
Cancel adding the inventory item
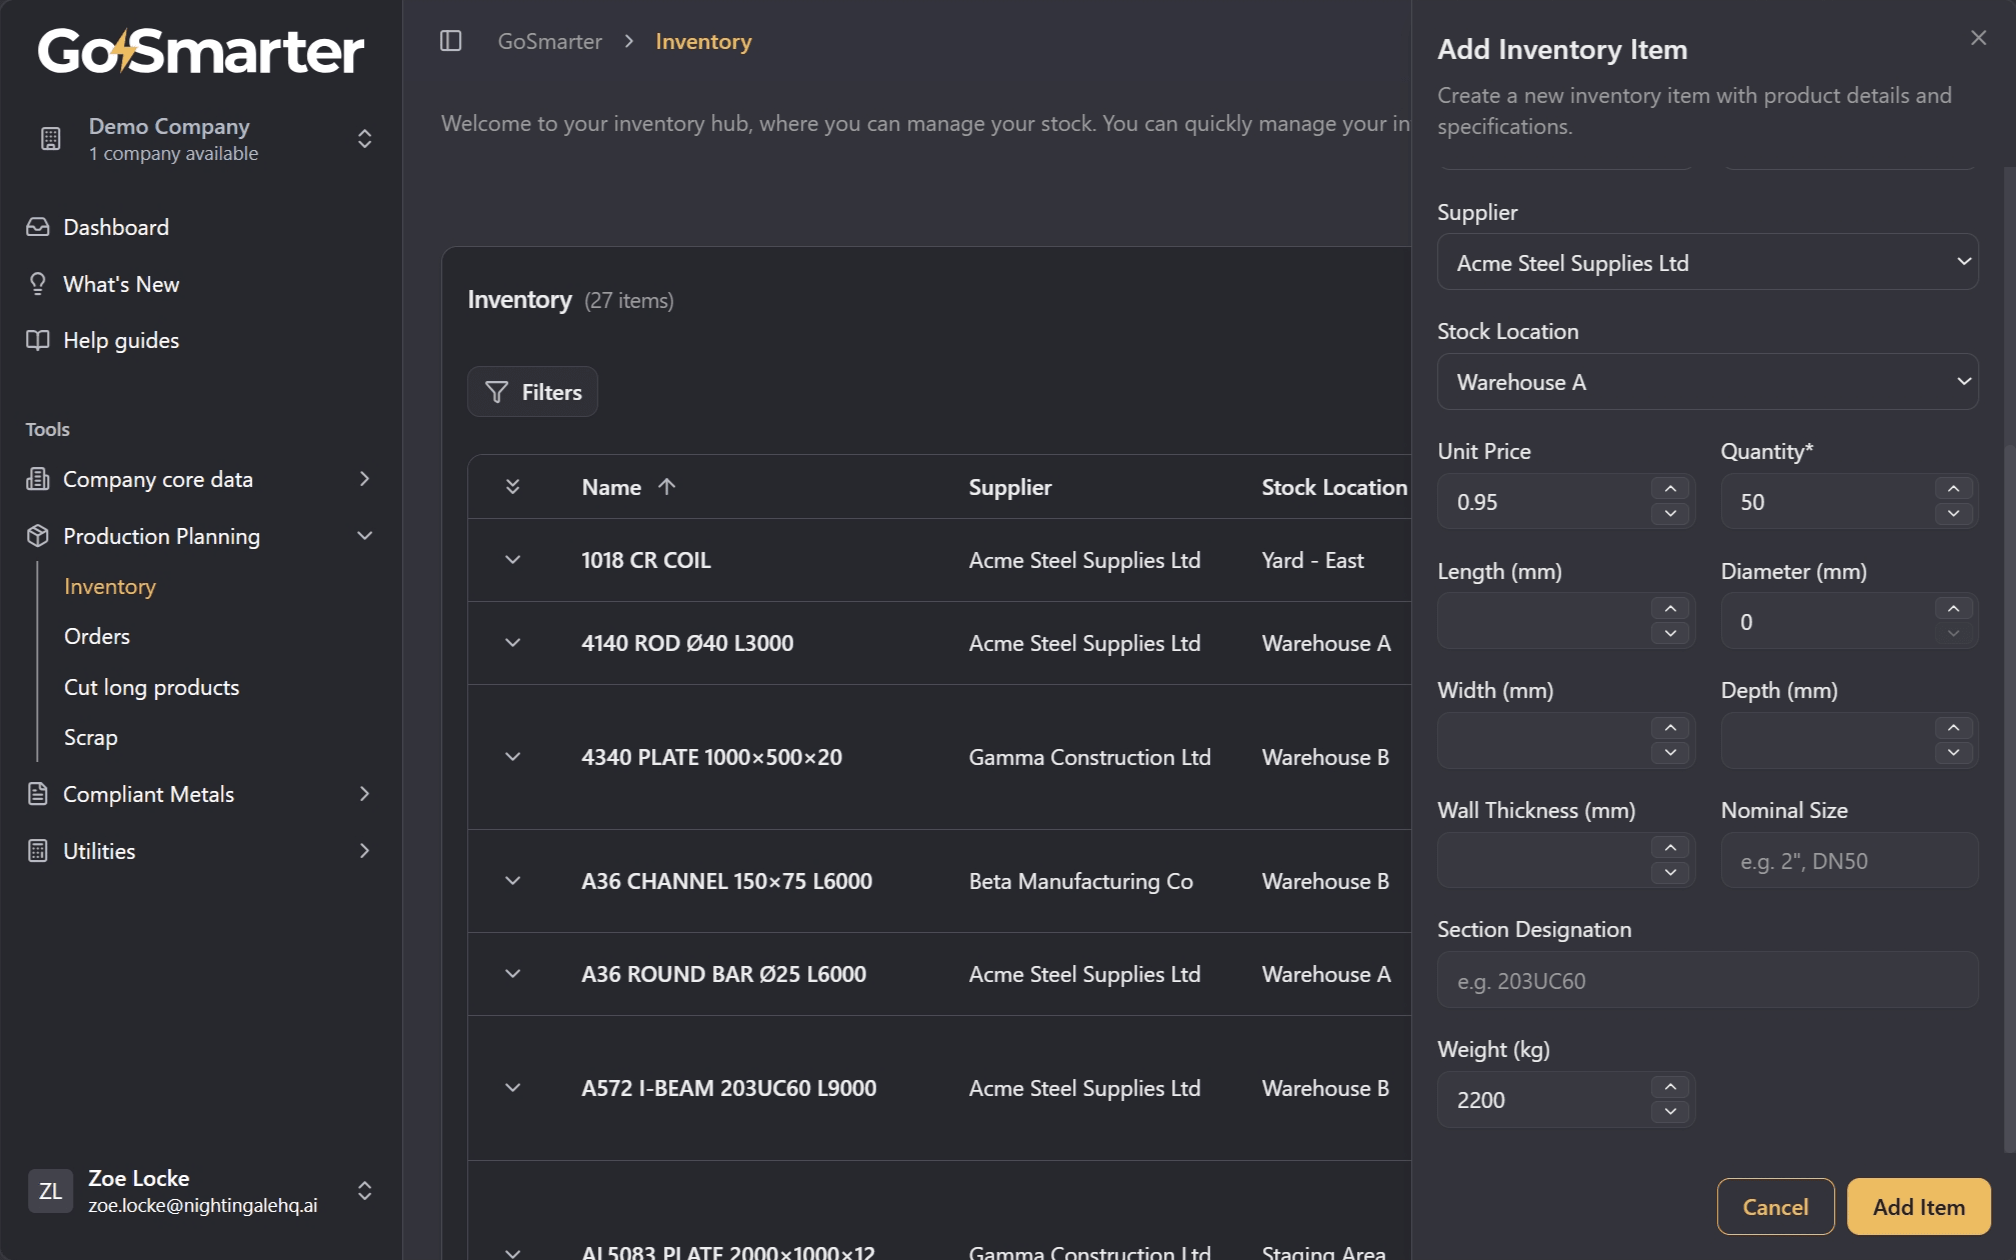pyautogui.click(x=1775, y=1207)
